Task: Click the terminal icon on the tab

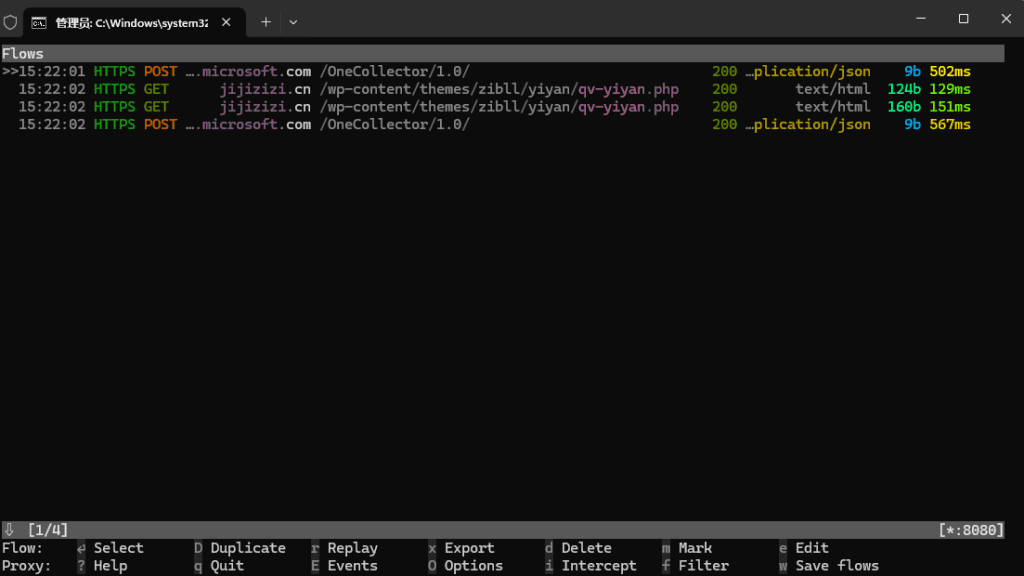Action: (40, 21)
